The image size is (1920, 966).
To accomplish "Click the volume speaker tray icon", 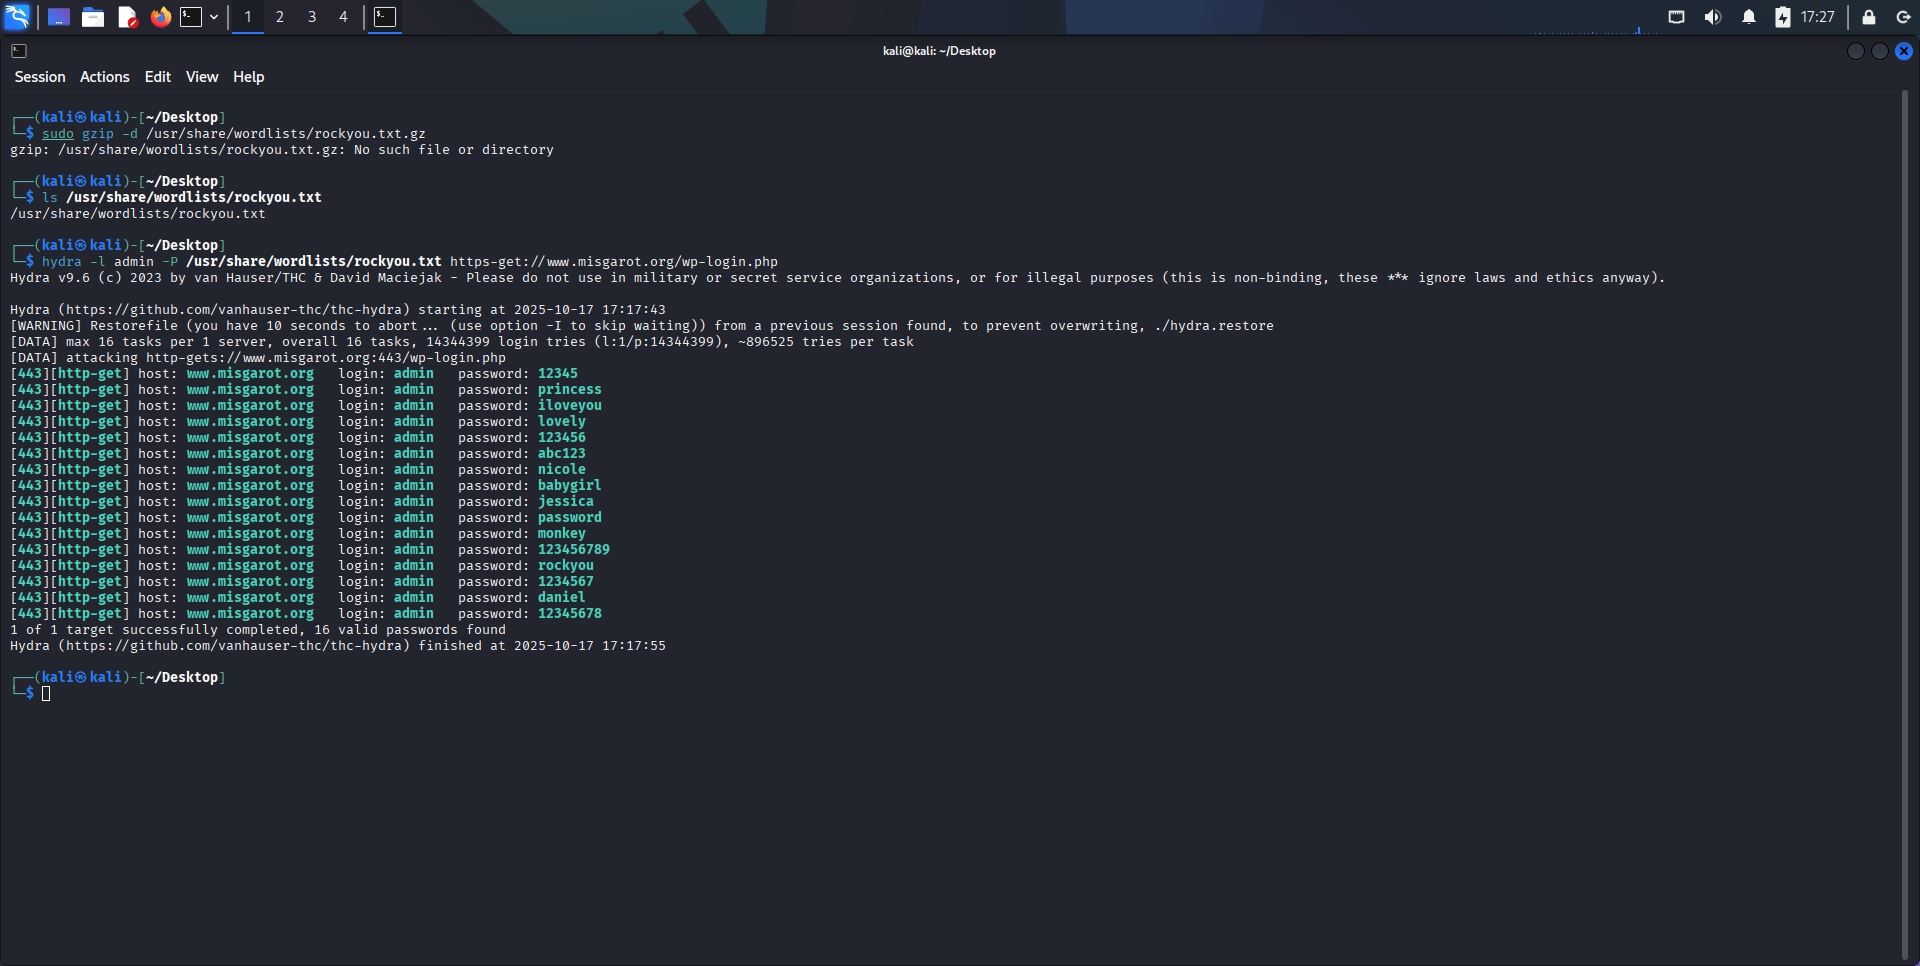I will tap(1713, 17).
